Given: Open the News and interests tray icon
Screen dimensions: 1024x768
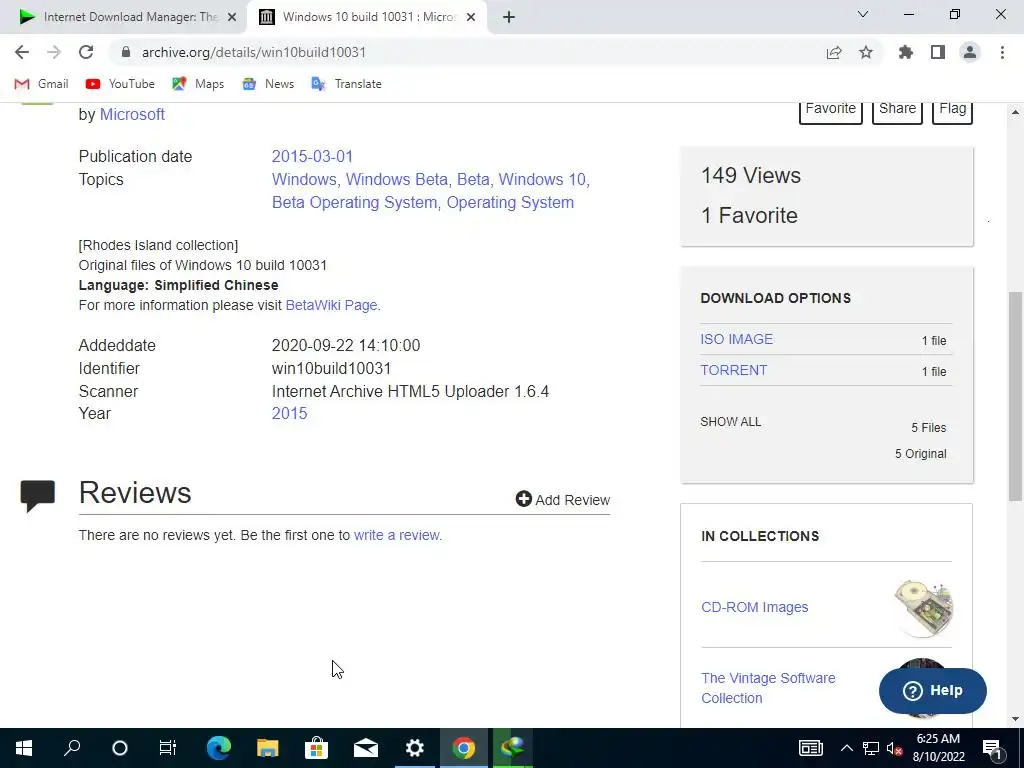Looking at the screenshot, I should click(810, 748).
